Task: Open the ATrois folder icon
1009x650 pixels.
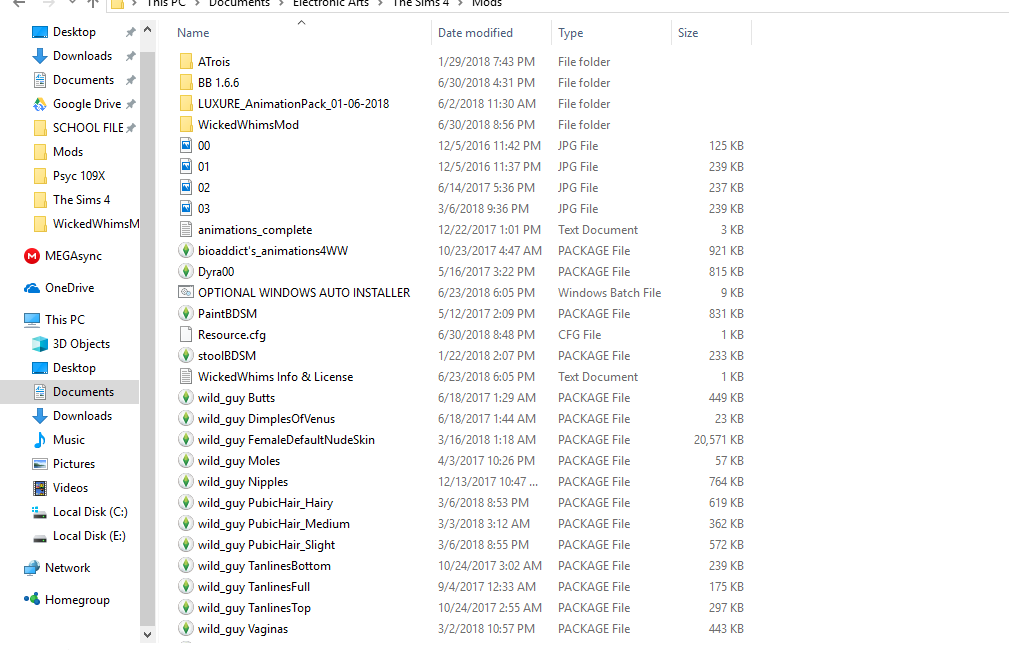Action: tap(186, 62)
